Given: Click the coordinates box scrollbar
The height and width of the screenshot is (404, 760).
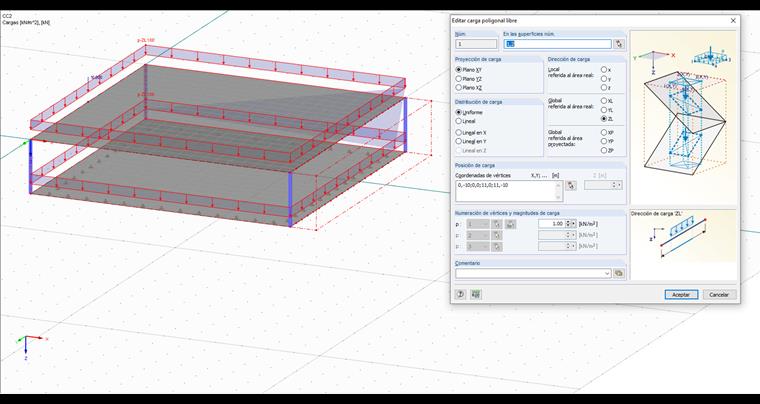Looking at the screenshot, I should [560, 191].
